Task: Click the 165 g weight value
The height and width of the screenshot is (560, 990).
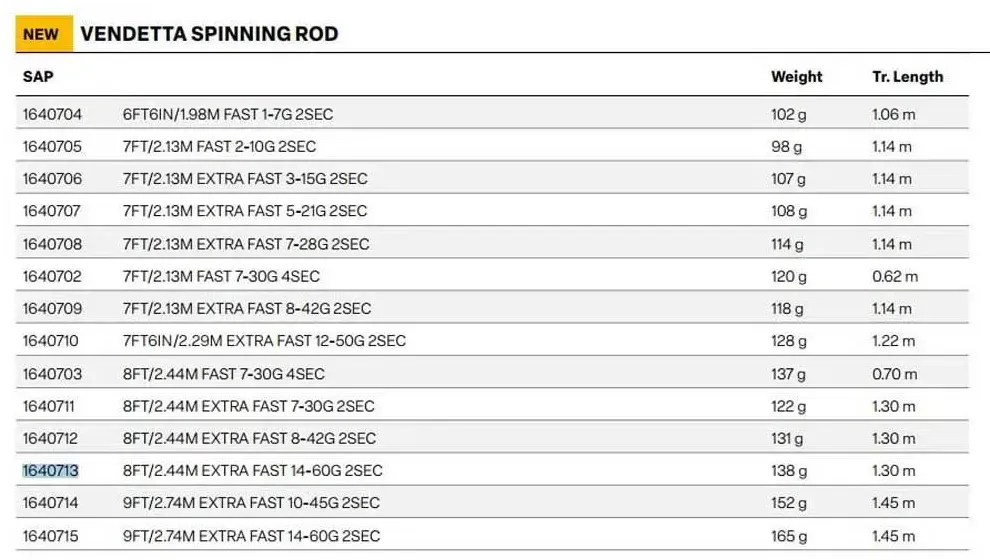Action: pyautogui.click(x=789, y=536)
